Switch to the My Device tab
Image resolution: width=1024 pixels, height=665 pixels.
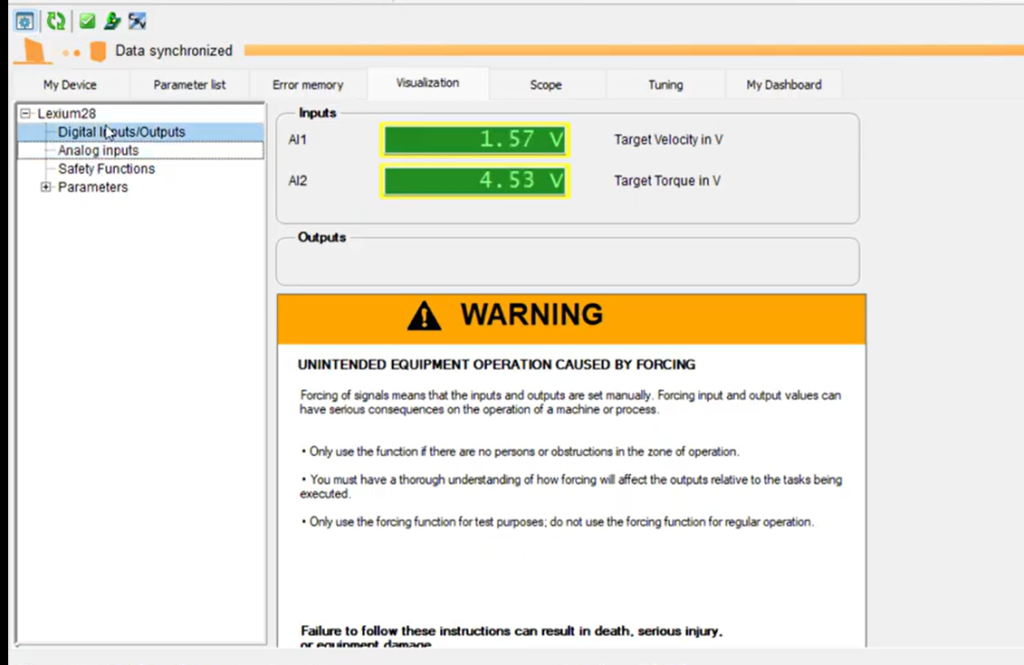(x=70, y=85)
